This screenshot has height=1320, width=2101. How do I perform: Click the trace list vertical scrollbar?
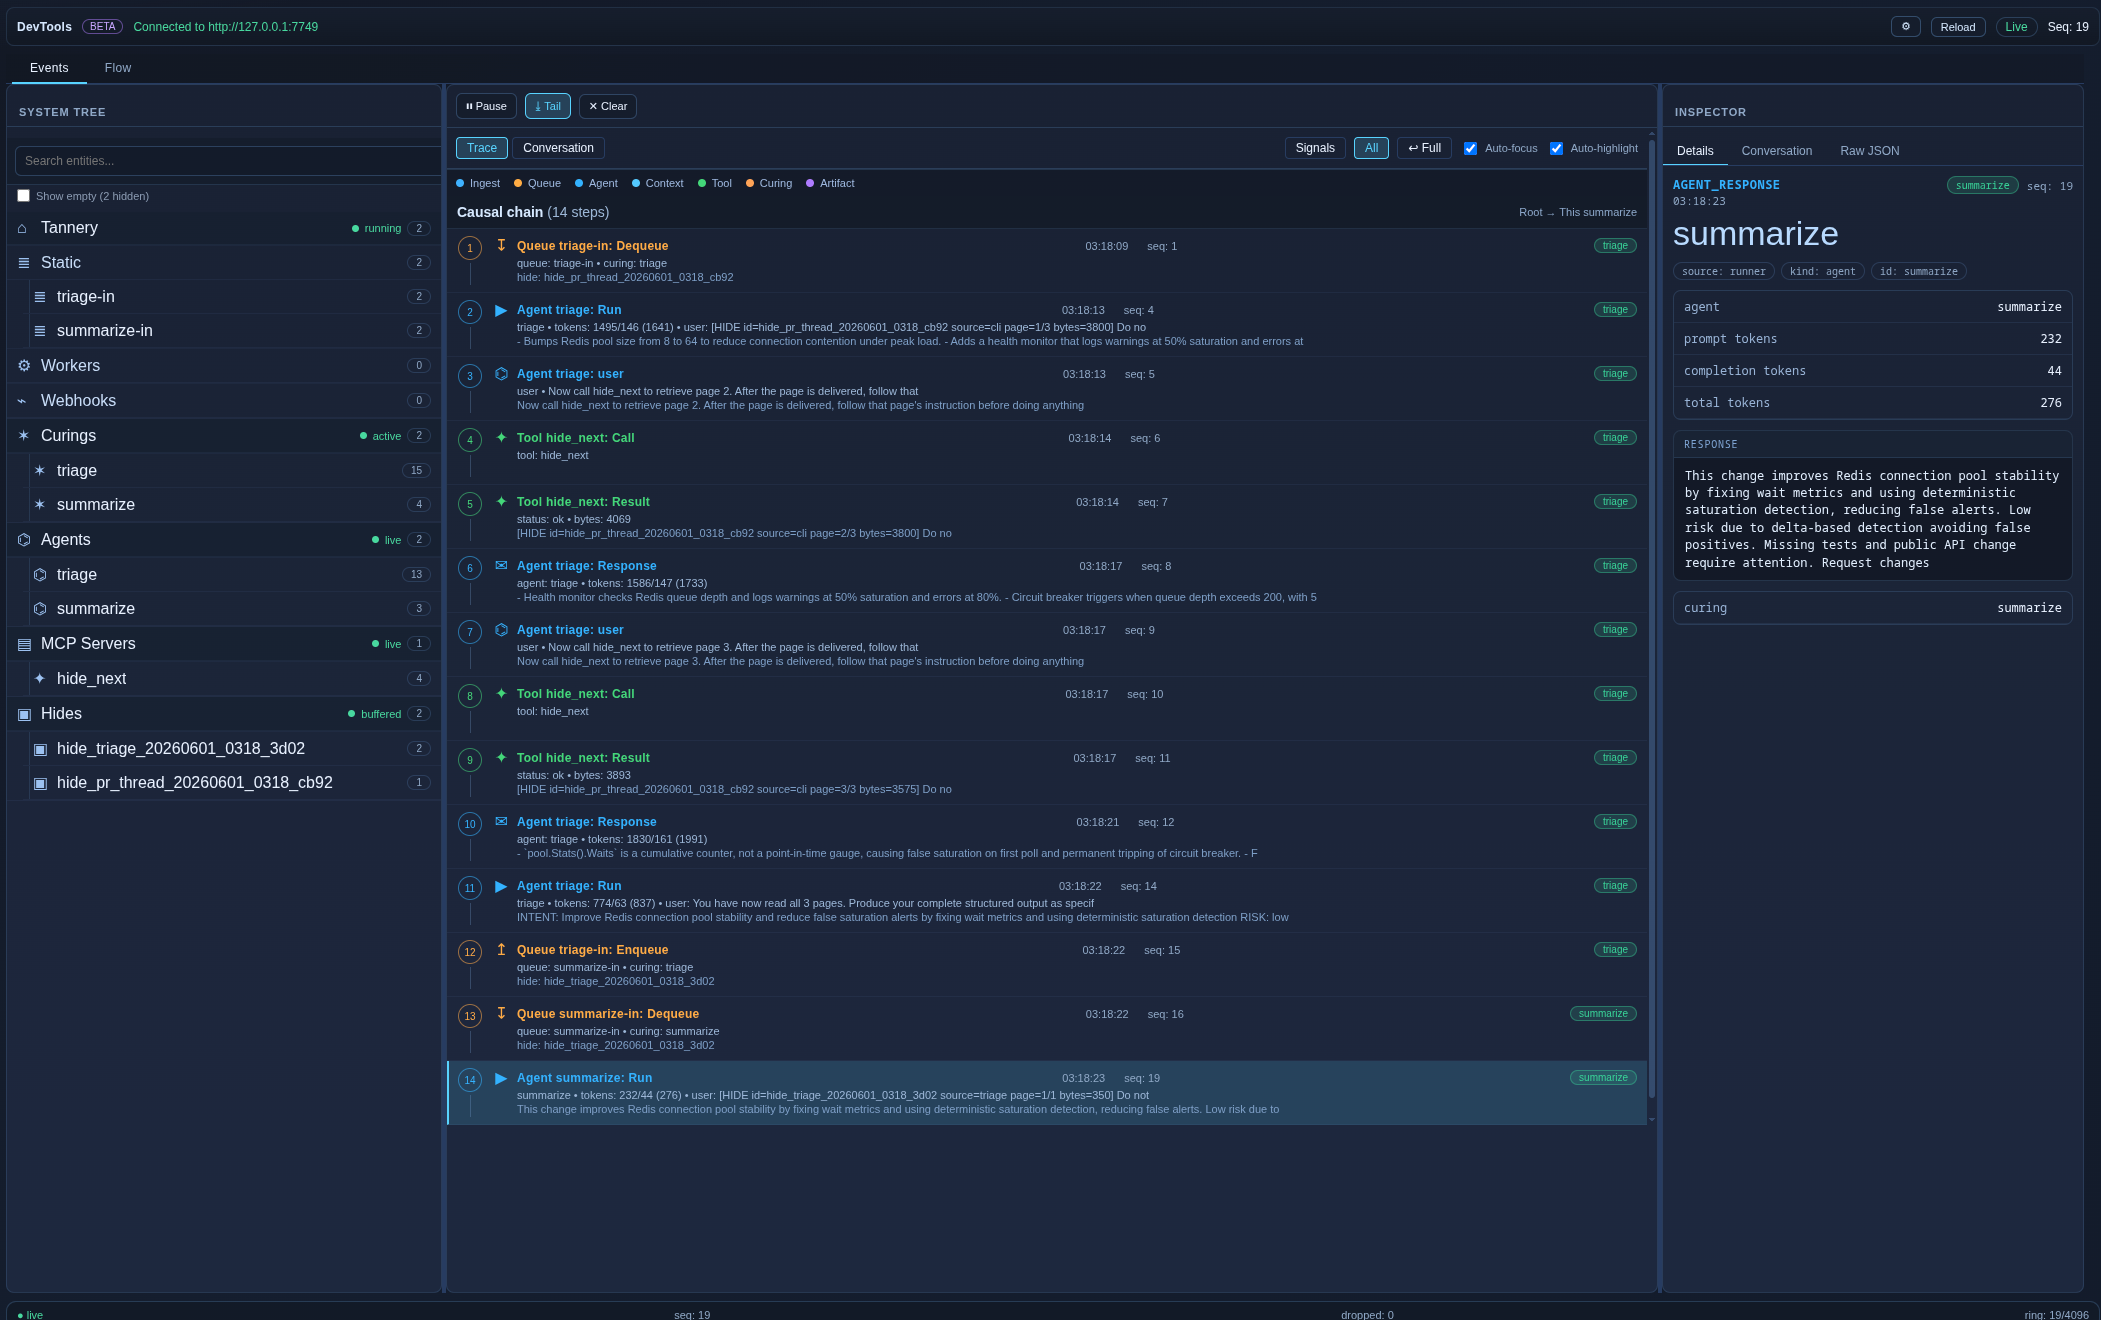pyautogui.click(x=1651, y=620)
